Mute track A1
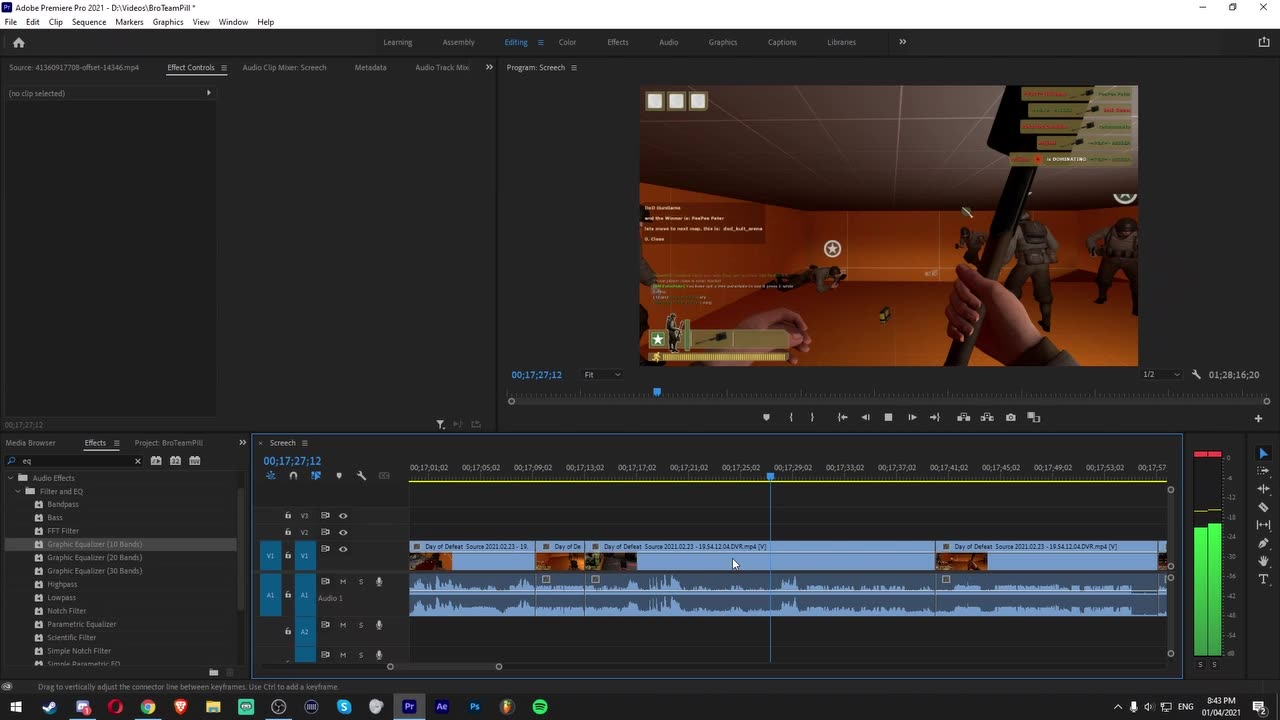The image size is (1280, 720). pos(343,582)
